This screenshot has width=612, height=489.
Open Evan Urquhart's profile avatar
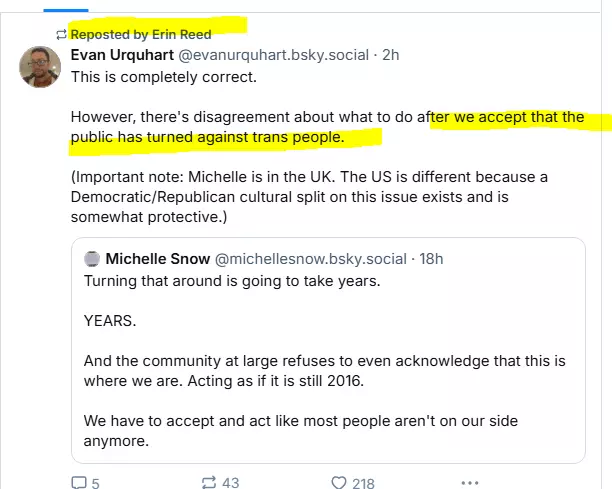pyautogui.click(x=41, y=66)
